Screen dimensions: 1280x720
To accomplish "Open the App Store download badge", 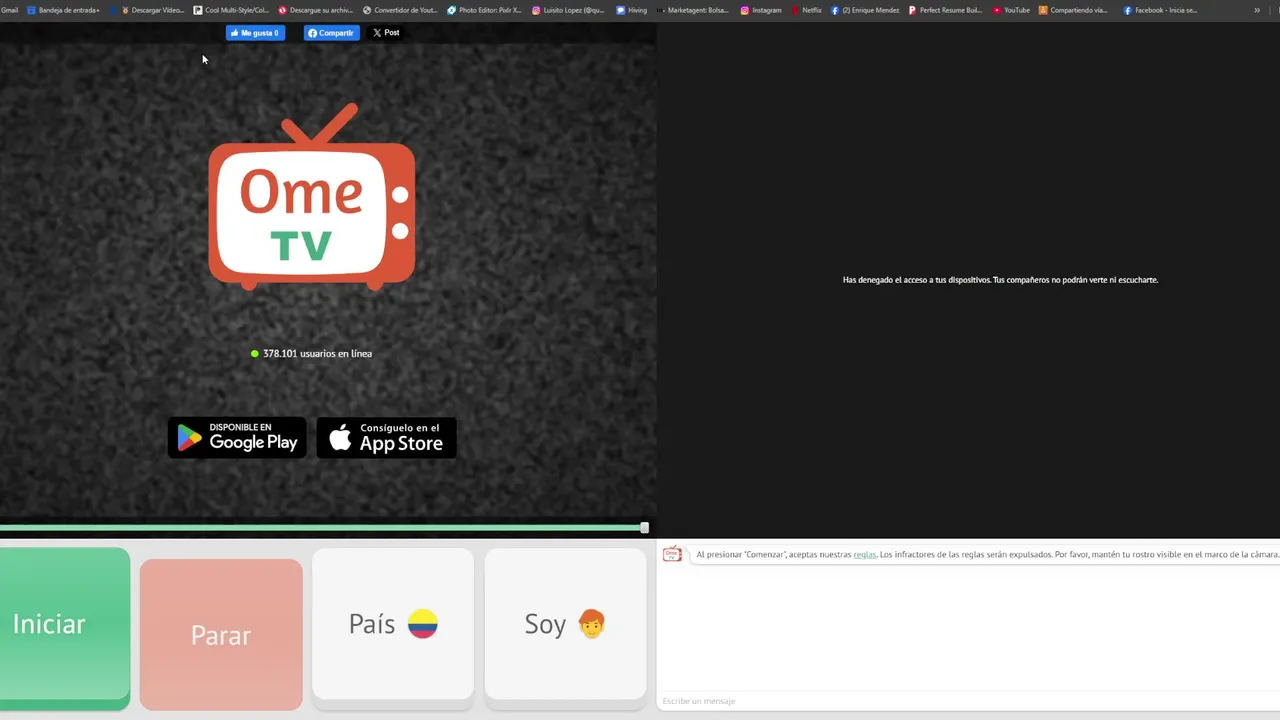I will (x=386, y=437).
